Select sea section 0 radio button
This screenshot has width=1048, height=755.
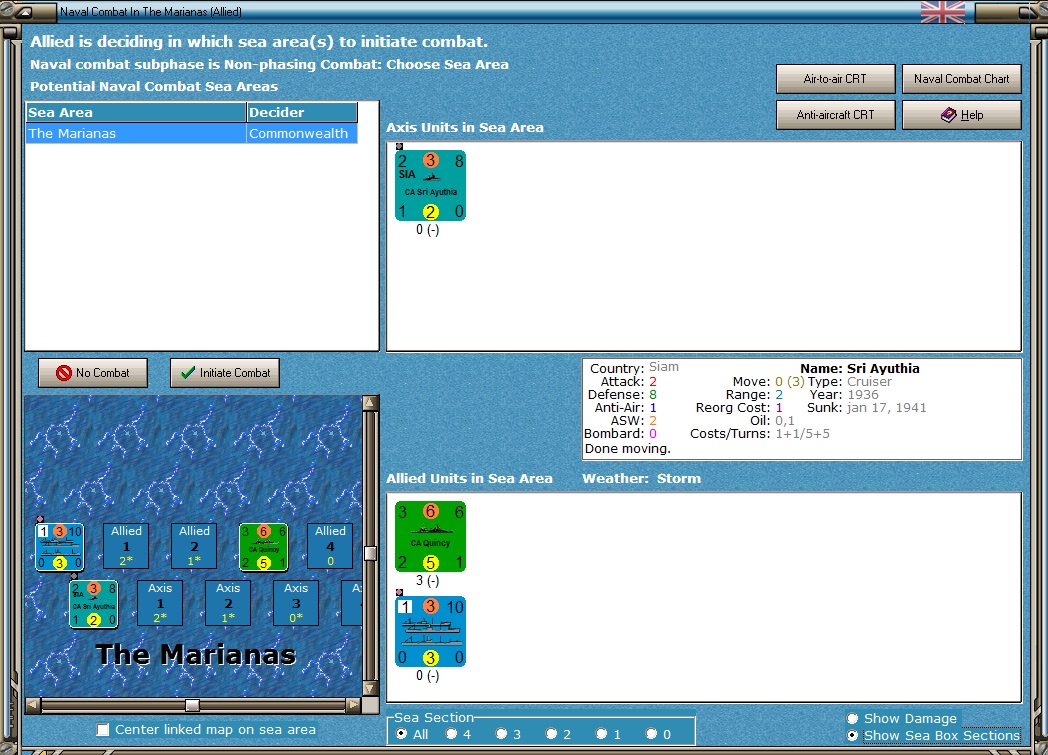pyautogui.click(x=652, y=734)
